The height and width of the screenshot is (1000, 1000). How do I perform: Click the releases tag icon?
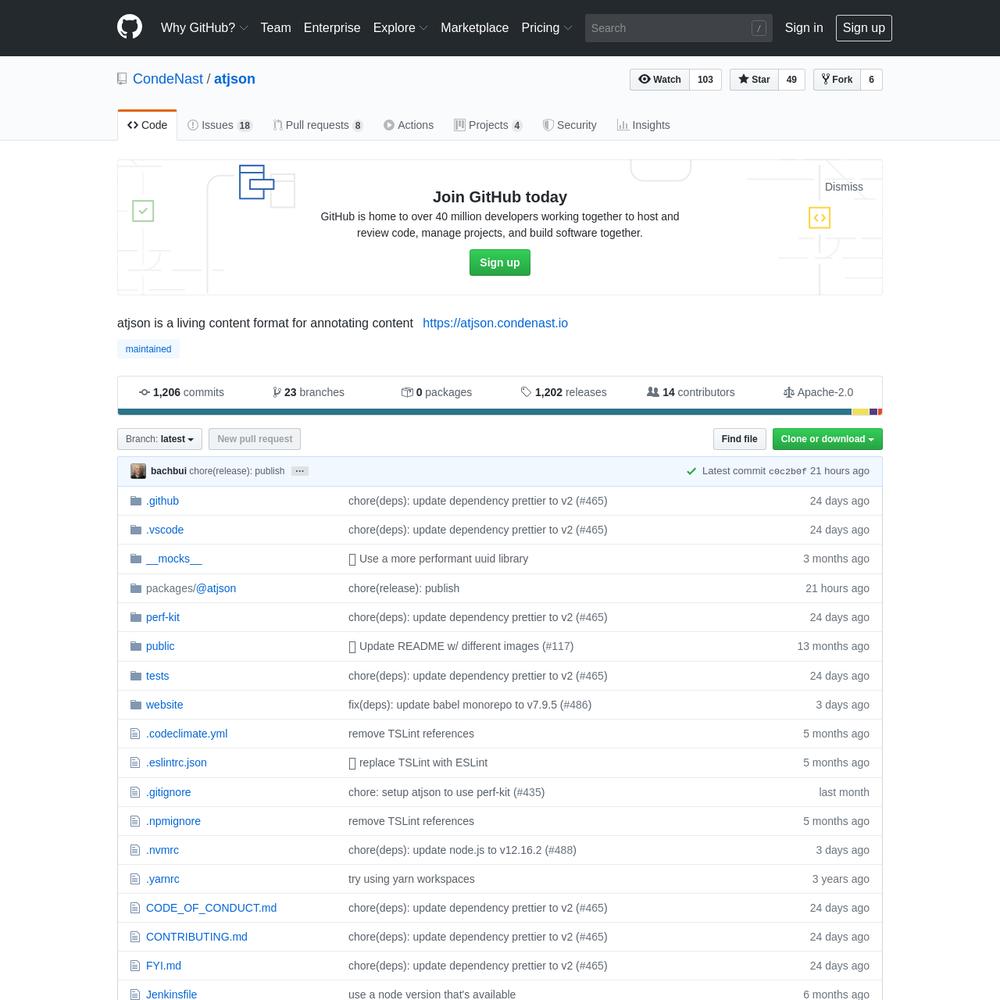pos(526,392)
